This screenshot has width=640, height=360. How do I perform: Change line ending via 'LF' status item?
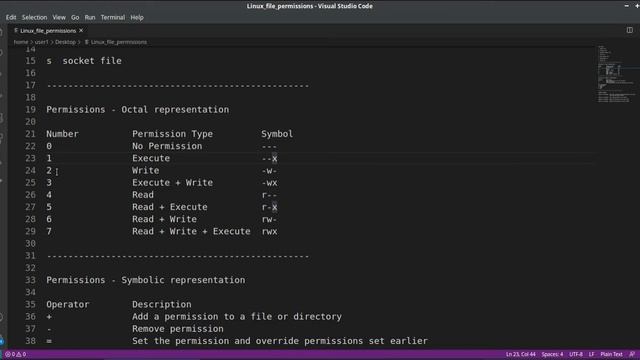[591, 354]
